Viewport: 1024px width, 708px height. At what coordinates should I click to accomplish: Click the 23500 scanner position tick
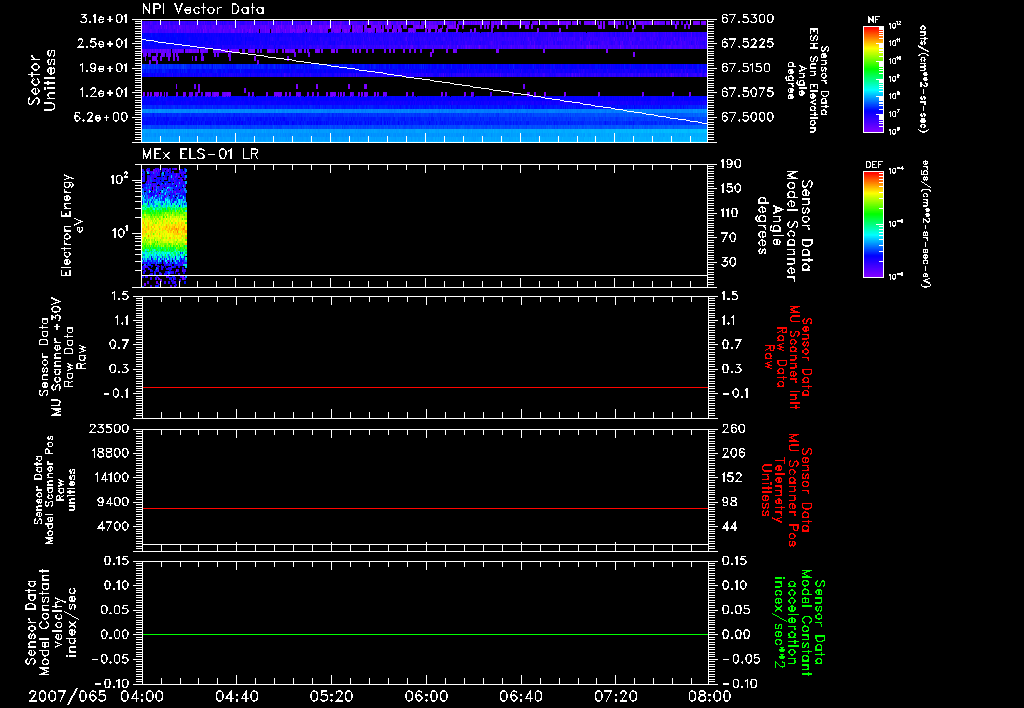point(108,429)
